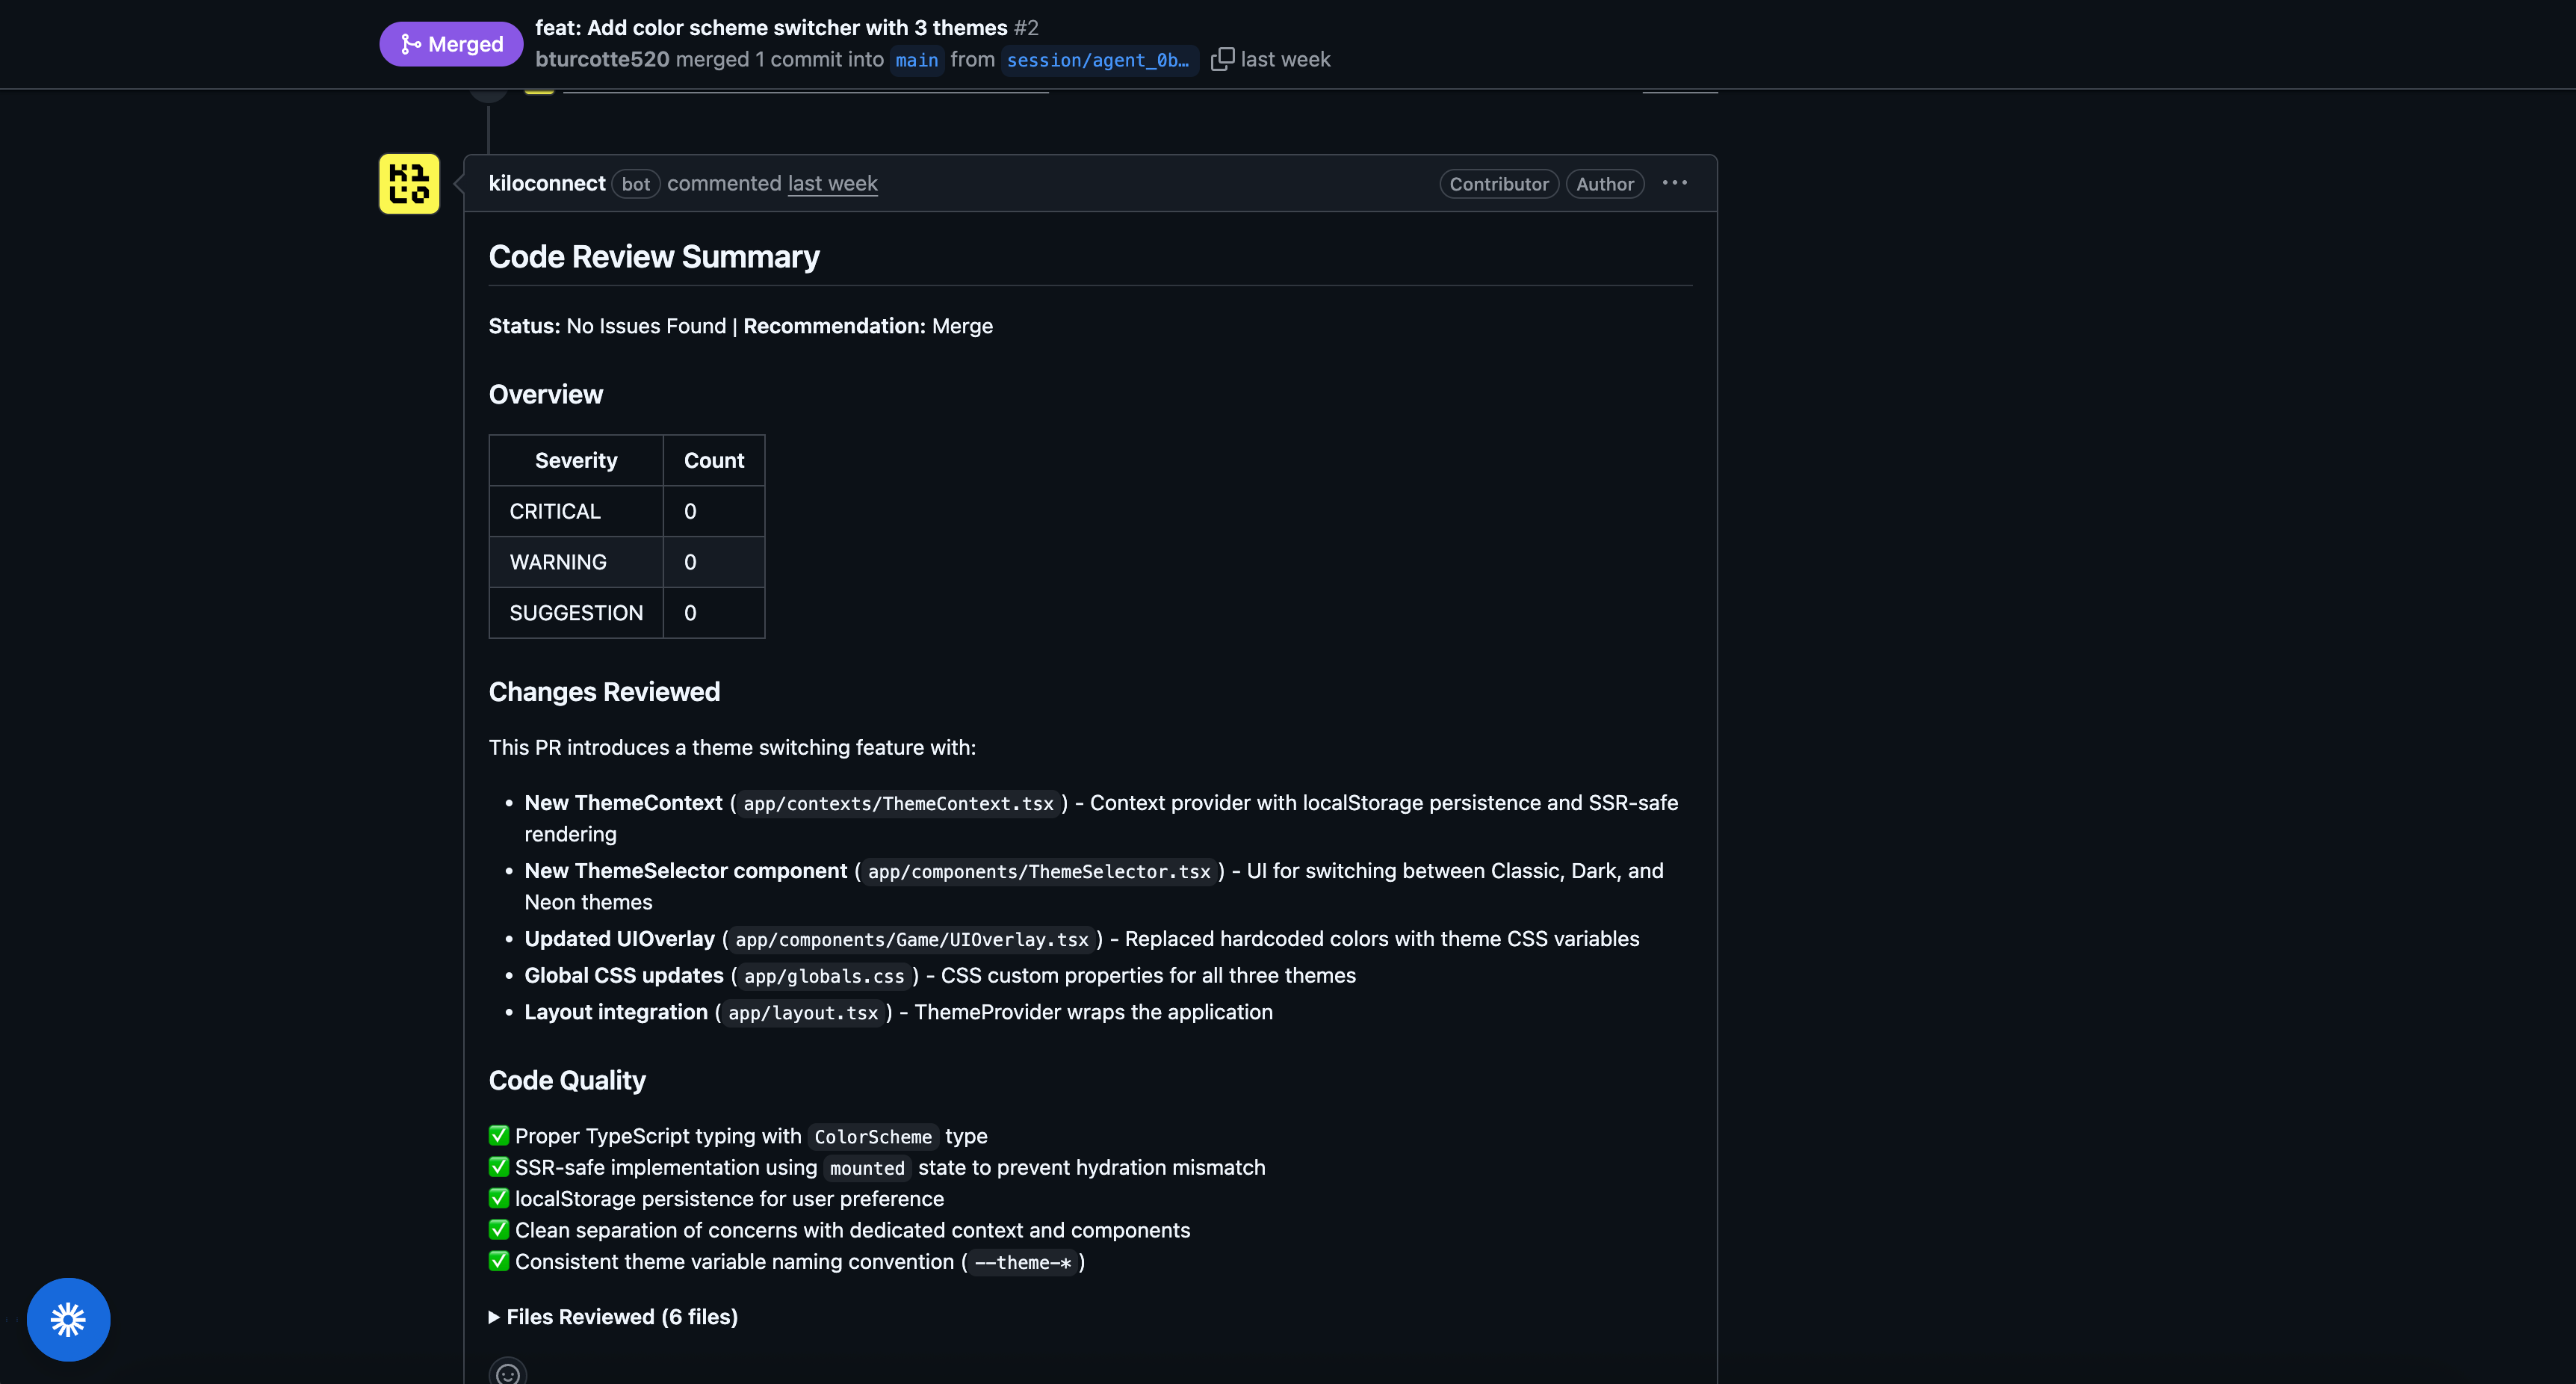Click the bot label next to kiloconnect
This screenshot has width=2576, height=1384.
[x=635, y=184]
